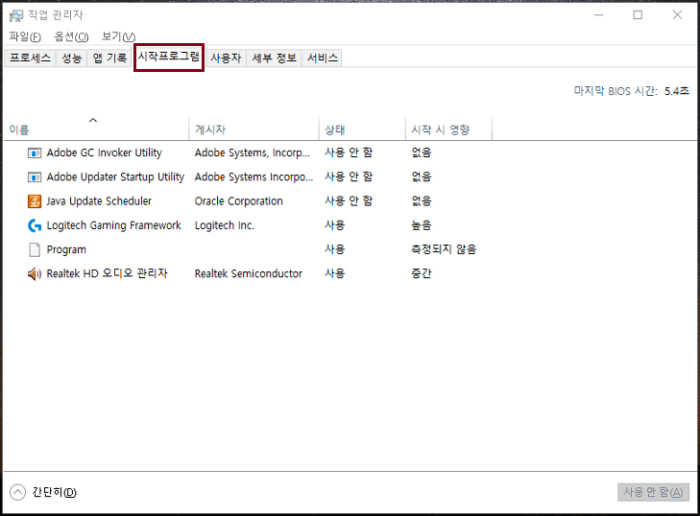Screen dimensions: 700x516
Task: Click the 사용 안 함 status of Java Update Scheduler
Action: [x=349, y=201]
